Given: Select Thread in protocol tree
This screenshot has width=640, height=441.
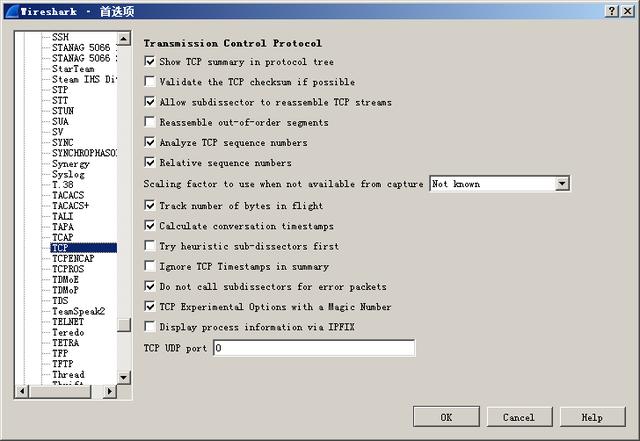Looking at the screenshot, I should point(68,374).
